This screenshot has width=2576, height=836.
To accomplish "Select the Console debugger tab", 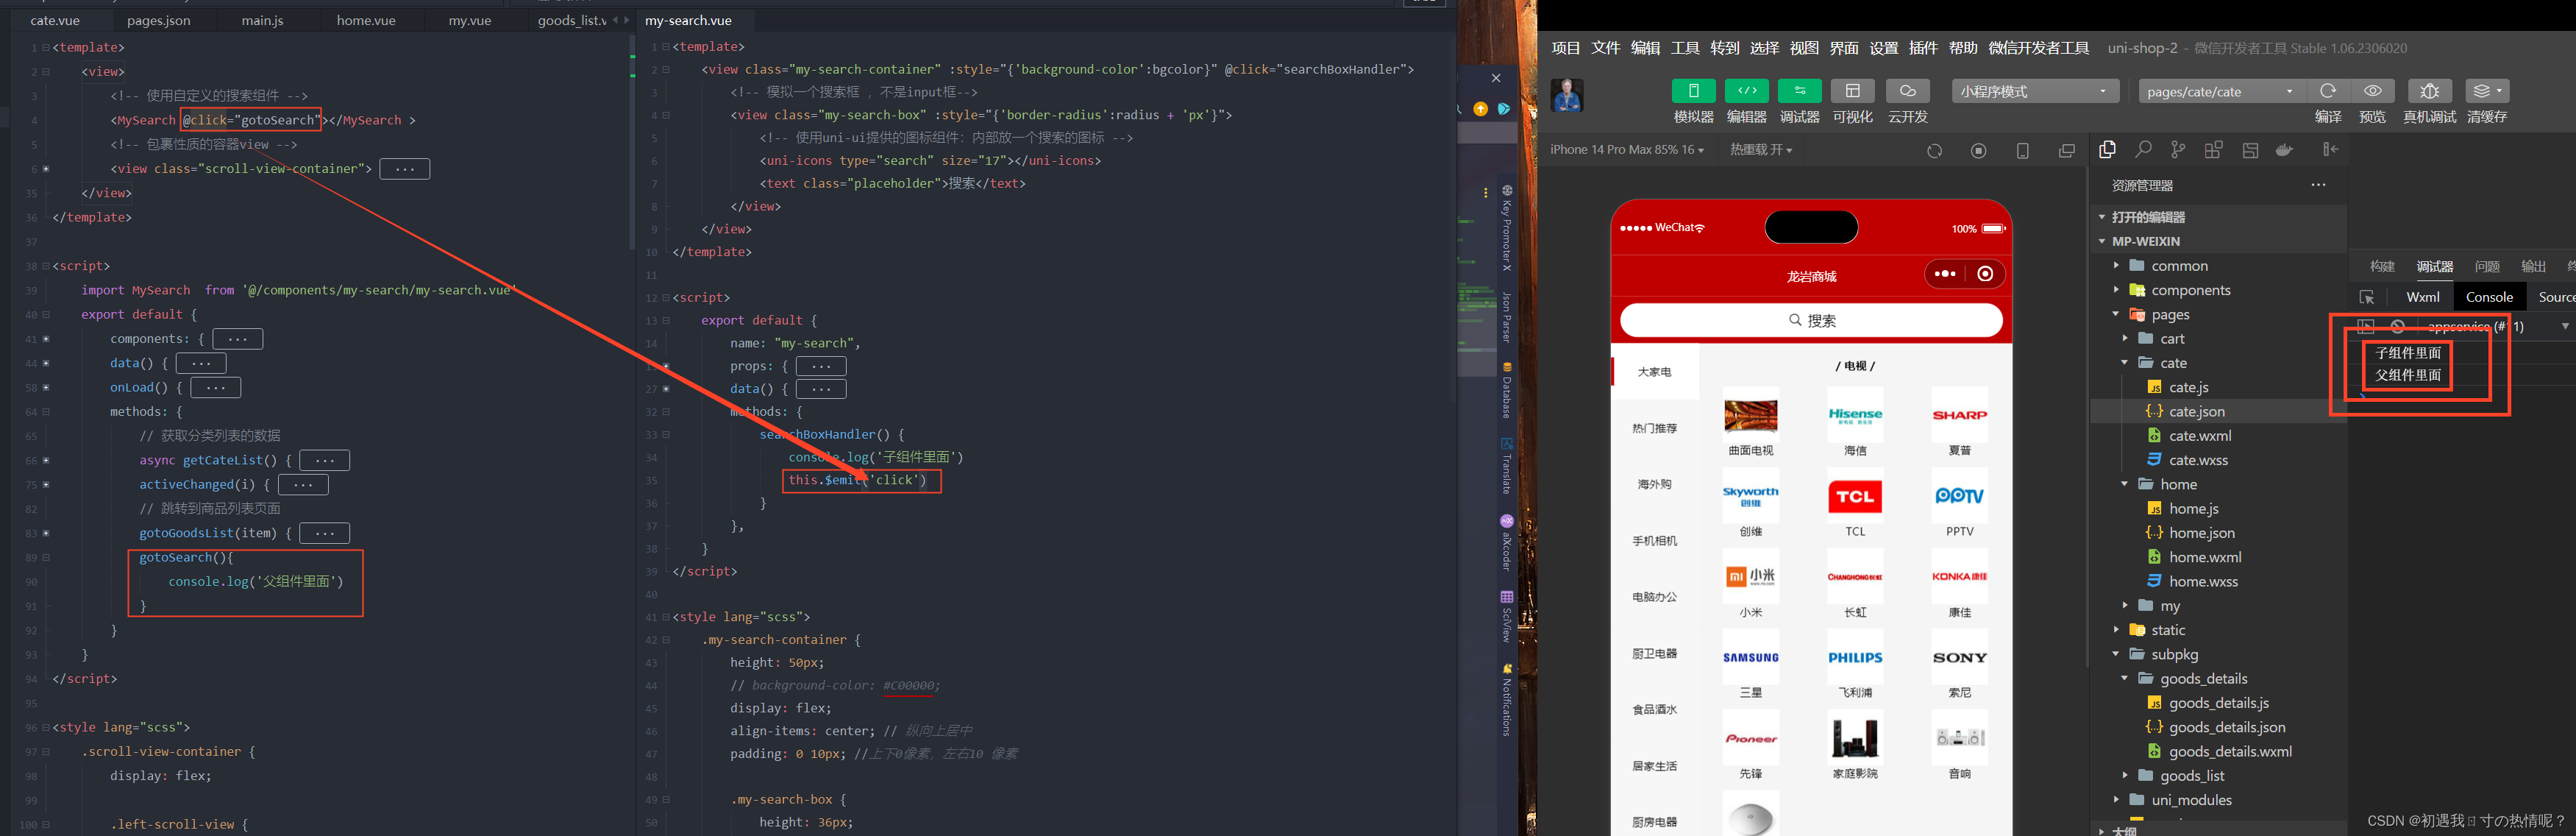I will coord(2489,297).
